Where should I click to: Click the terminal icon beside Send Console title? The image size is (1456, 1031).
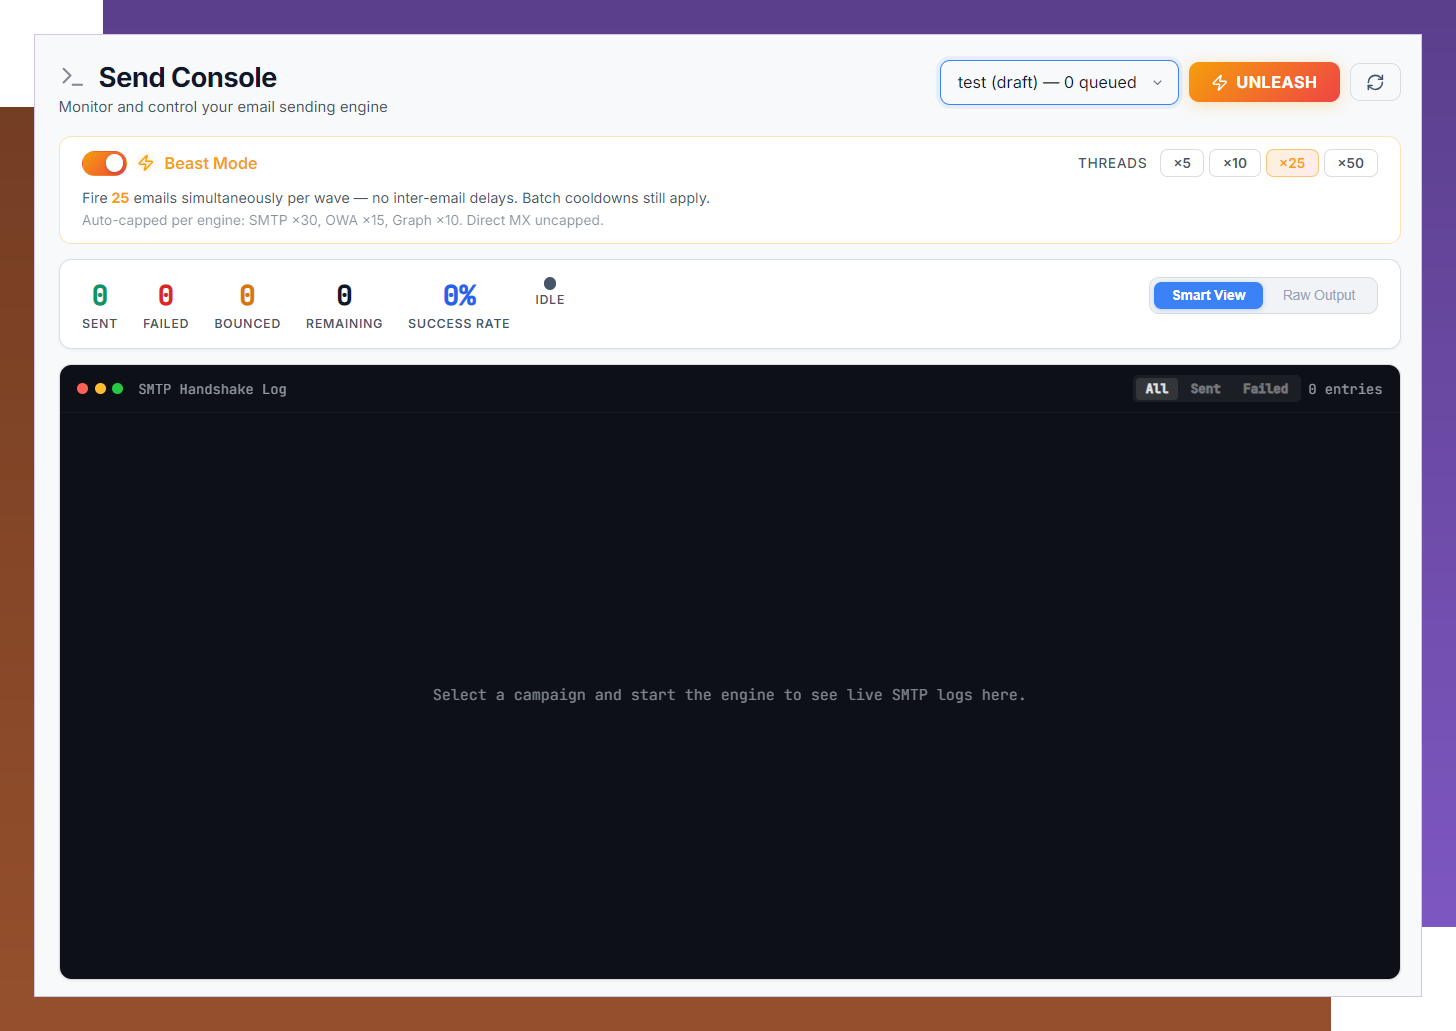click(x=71, y=75)
